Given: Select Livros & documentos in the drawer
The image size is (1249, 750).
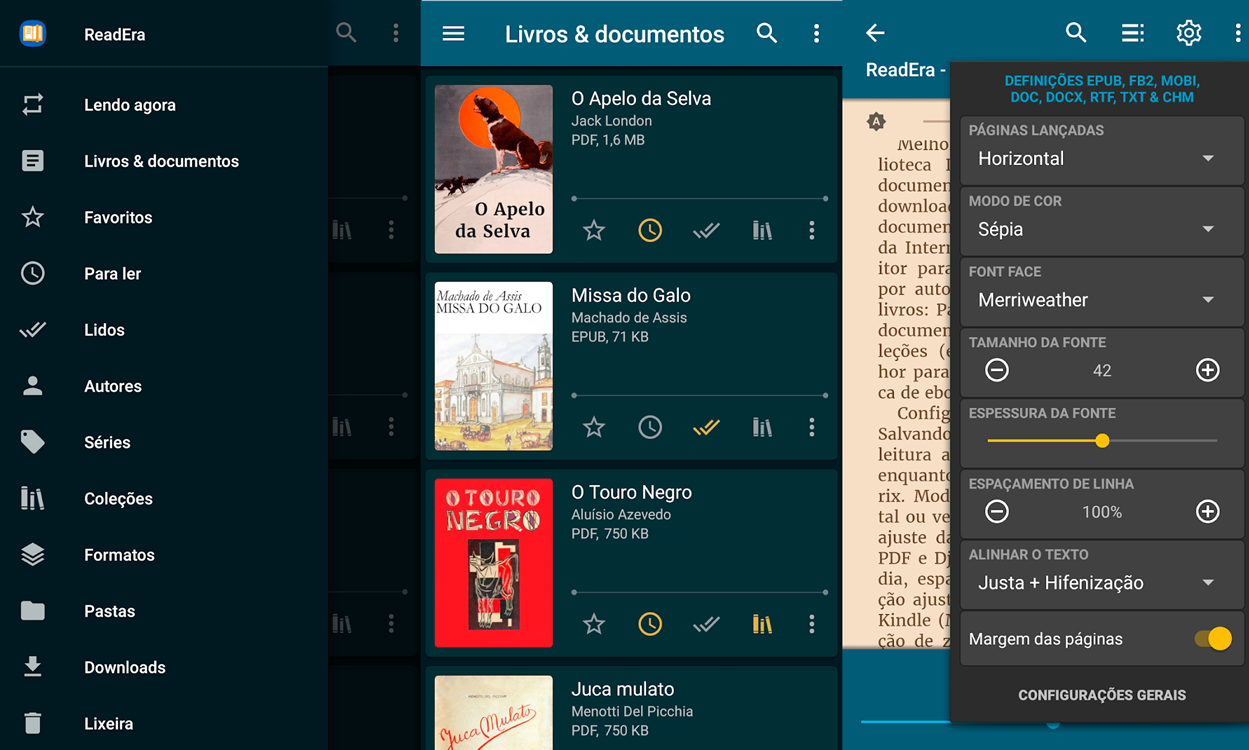Looking at the screenshot, I should pos(164,161).
